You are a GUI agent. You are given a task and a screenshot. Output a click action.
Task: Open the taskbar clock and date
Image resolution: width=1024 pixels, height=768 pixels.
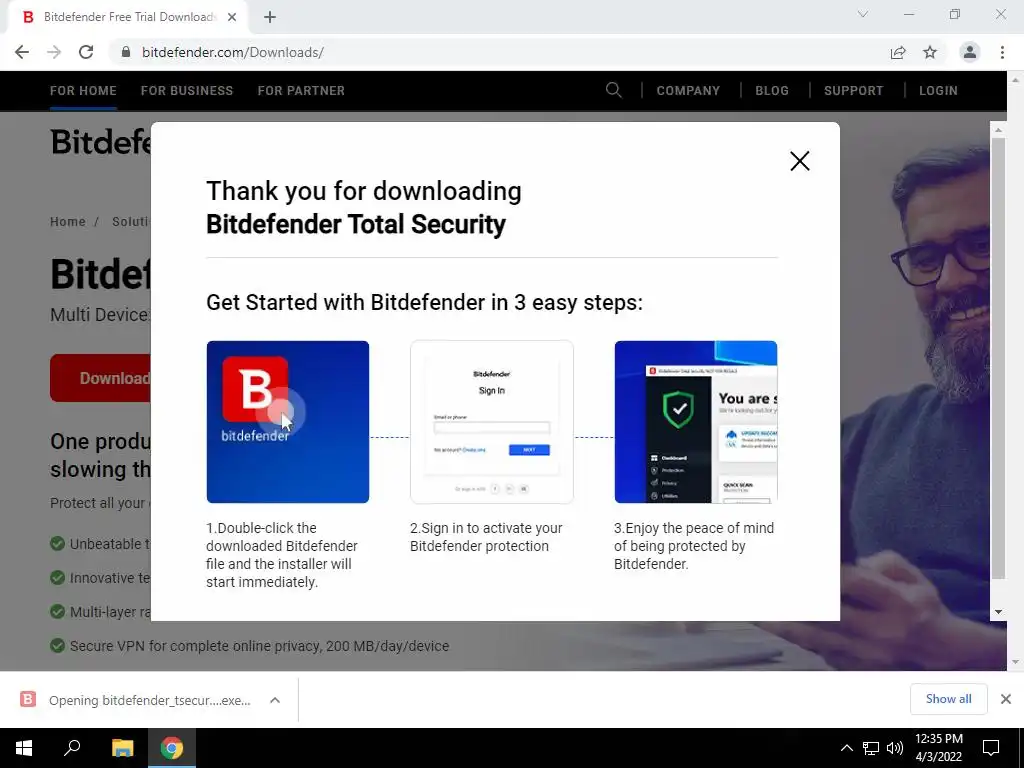(938, 748)
